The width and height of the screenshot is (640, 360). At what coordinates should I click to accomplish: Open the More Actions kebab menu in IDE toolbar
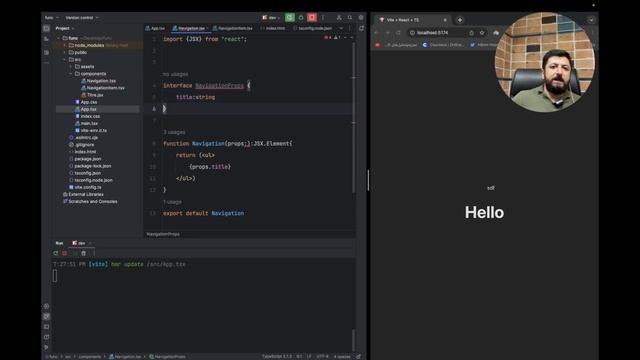(323, 17)
